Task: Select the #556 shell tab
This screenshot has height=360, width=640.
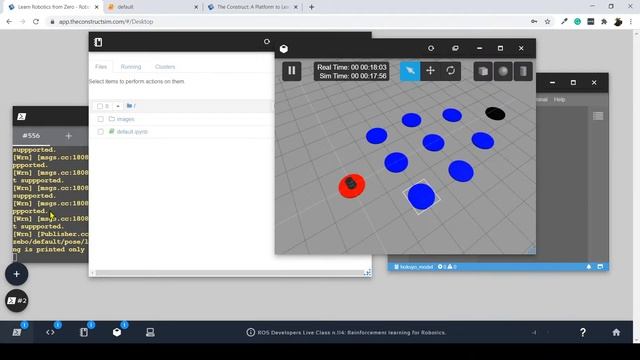Action: coord(31,136)
